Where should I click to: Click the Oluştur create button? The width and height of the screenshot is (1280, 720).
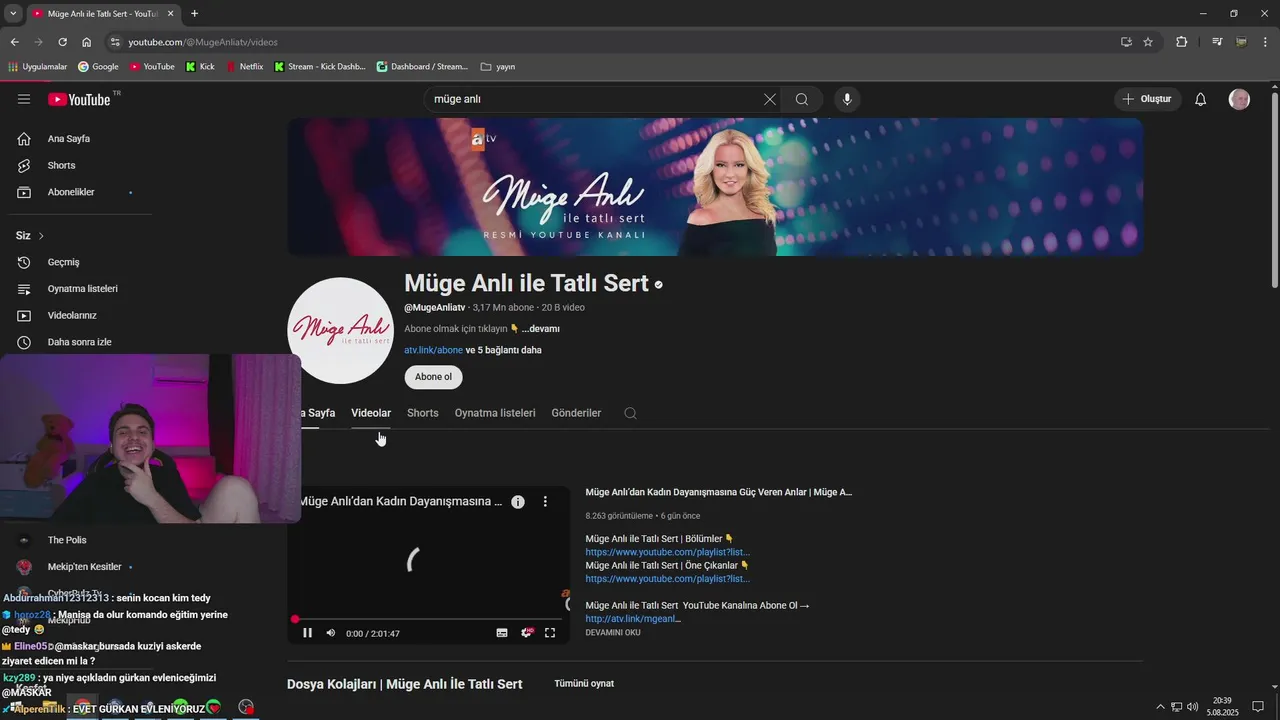(1147, 99)
